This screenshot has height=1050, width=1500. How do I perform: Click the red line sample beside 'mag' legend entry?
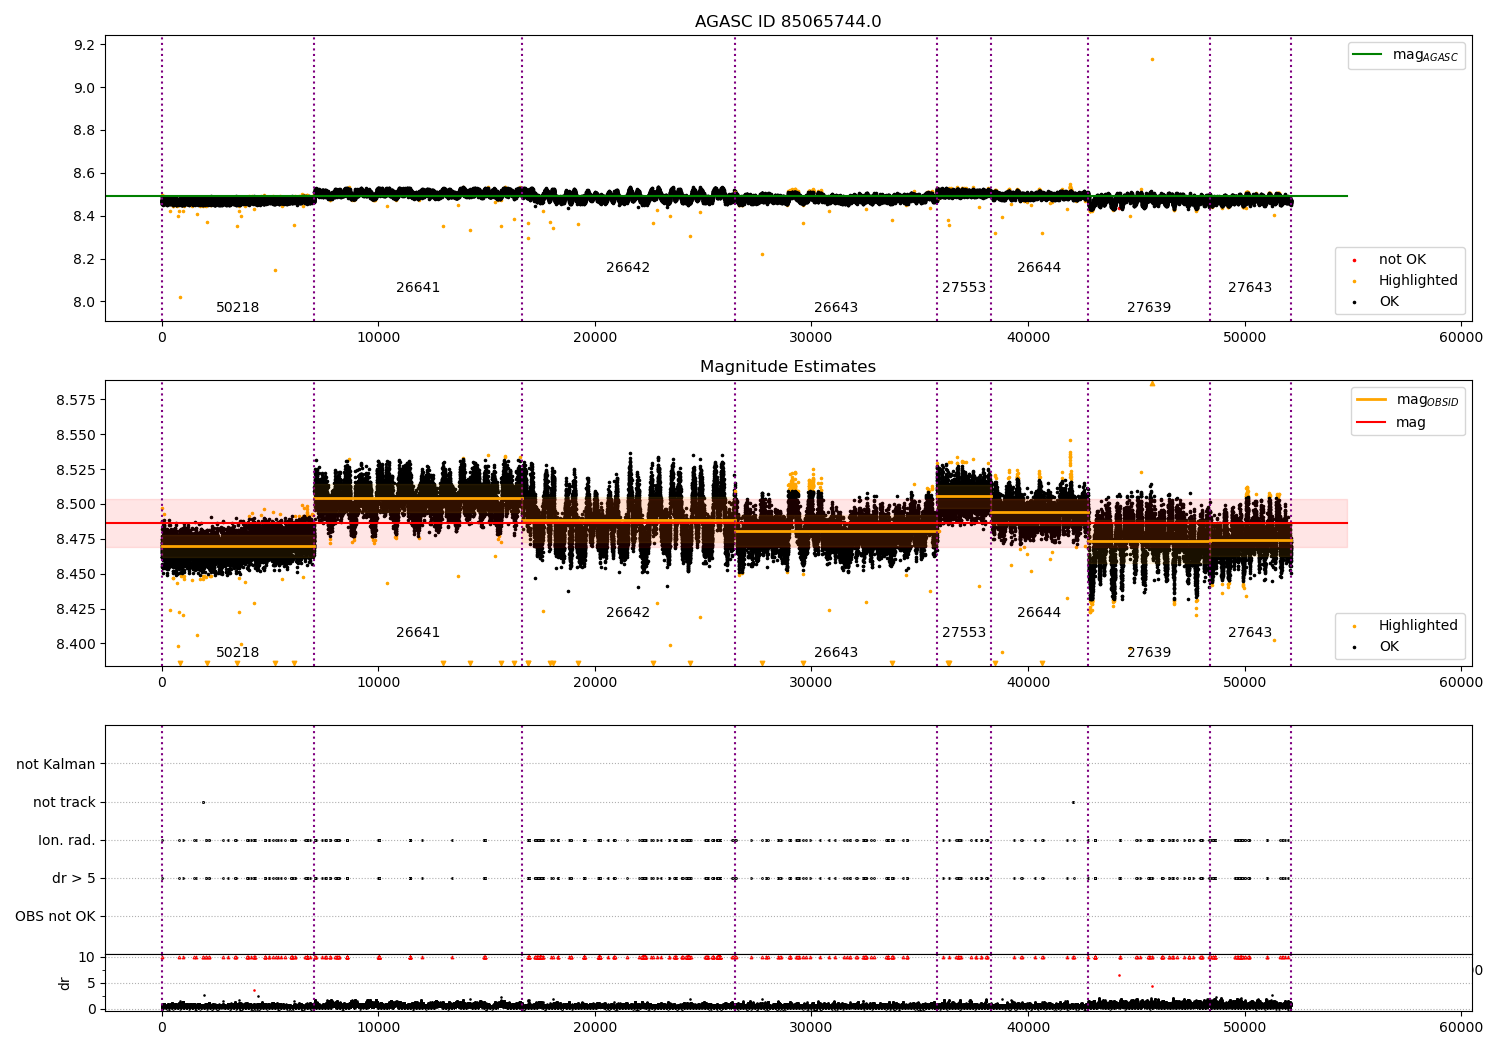tap(1371, 423)
